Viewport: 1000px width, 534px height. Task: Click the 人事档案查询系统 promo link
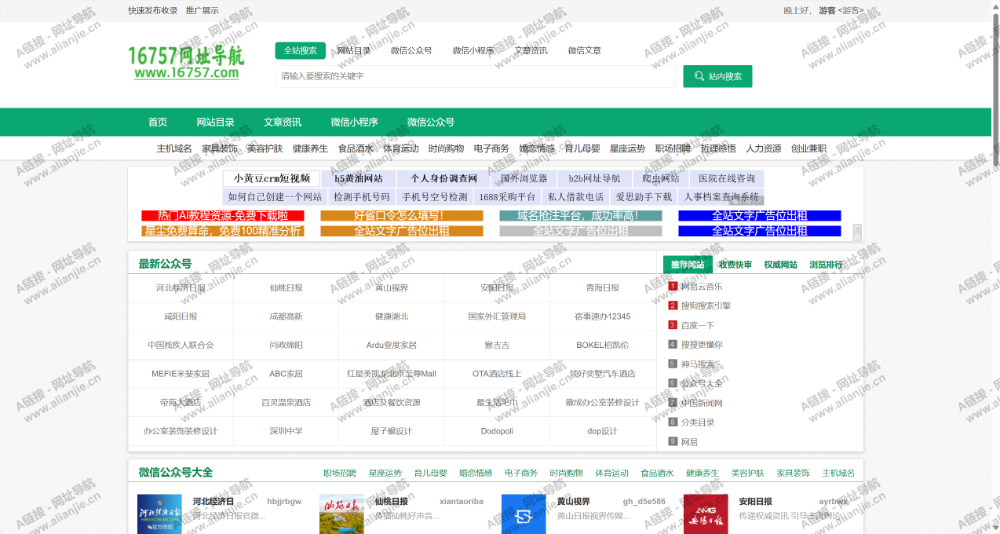click(721, 197)
